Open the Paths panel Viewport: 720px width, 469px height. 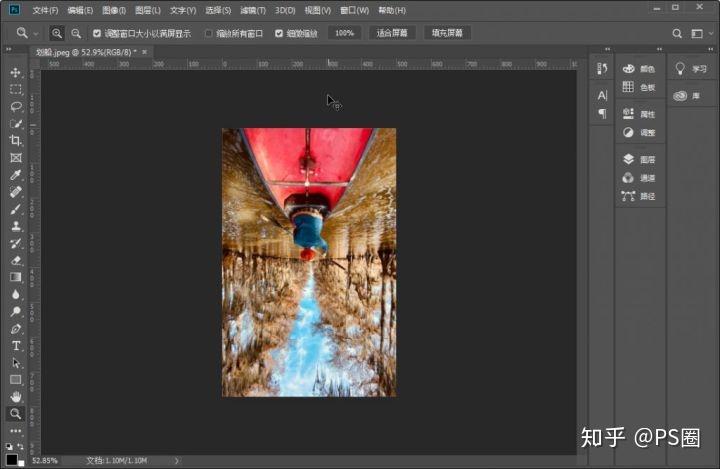pos(639,196)
